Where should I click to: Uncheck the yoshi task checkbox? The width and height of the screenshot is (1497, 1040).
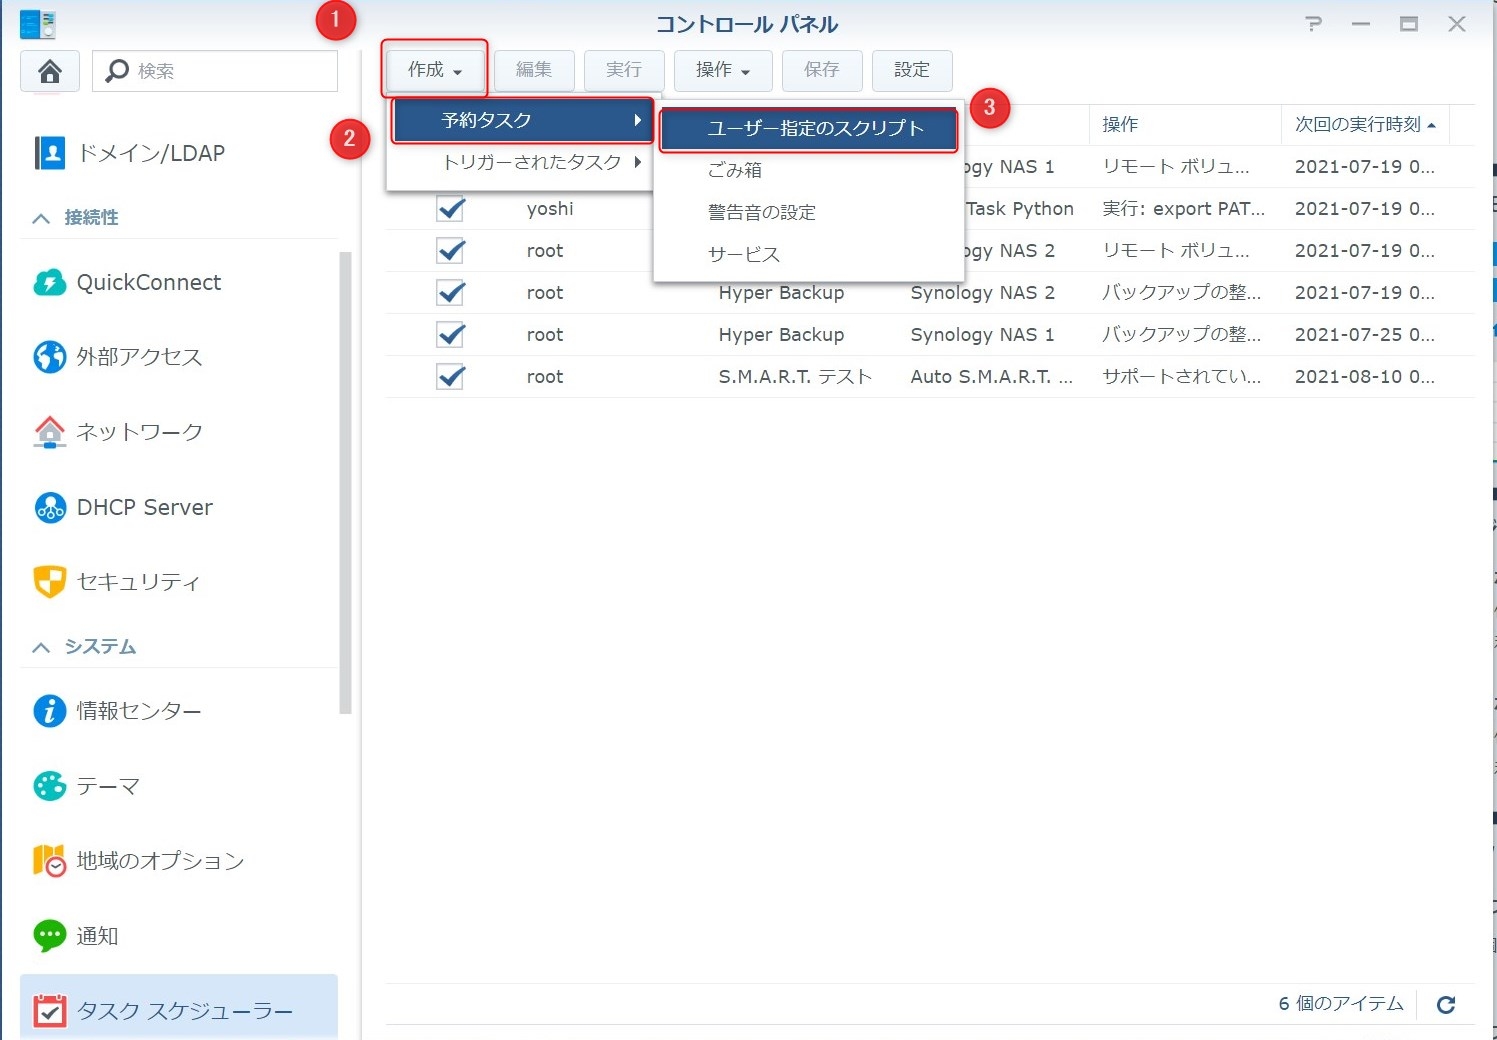click(451, 209)
